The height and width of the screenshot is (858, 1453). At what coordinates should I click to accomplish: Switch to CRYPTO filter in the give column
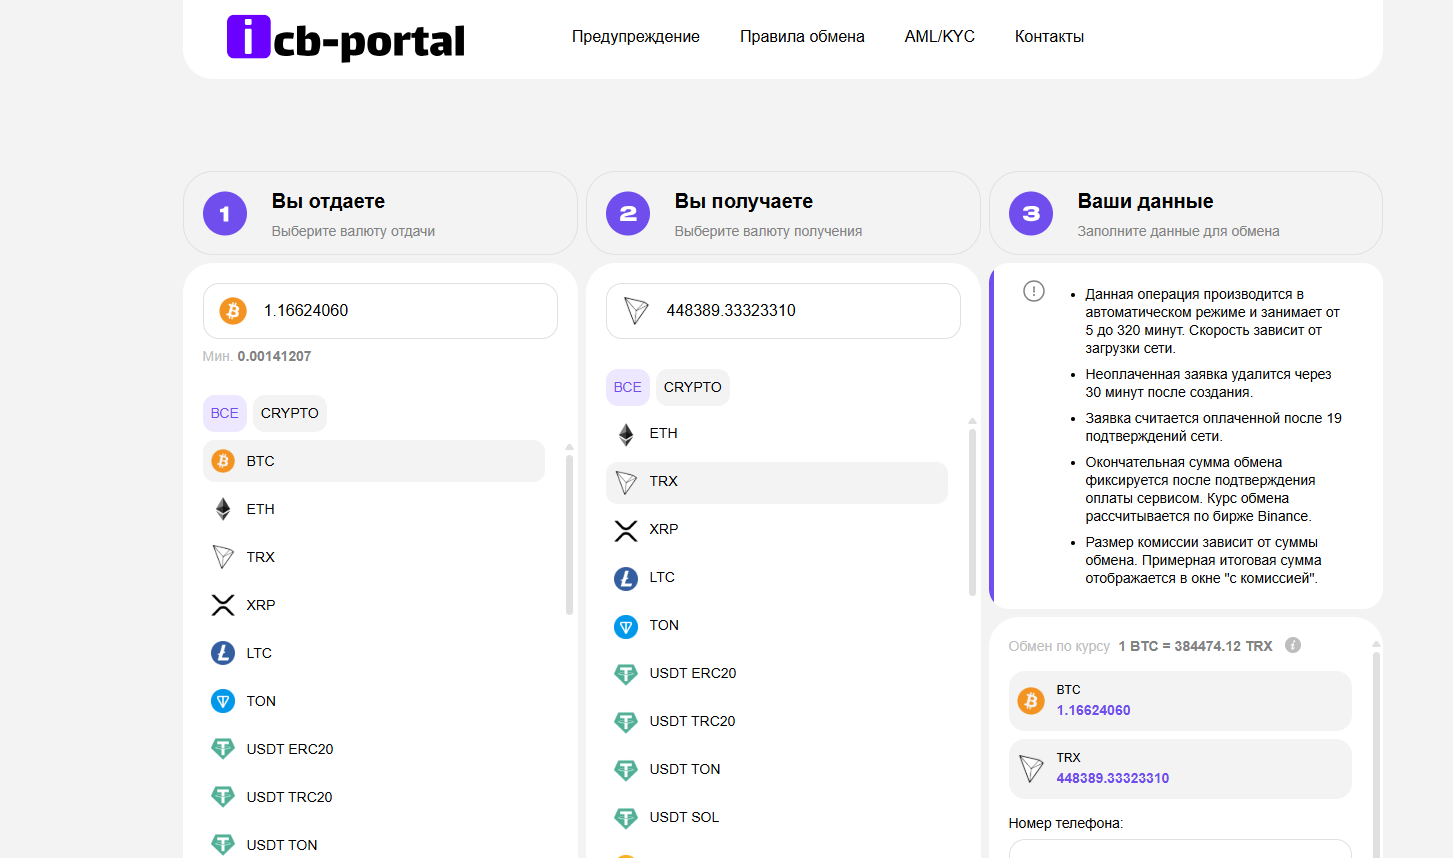pyautogui.click(x=289, y=412)
